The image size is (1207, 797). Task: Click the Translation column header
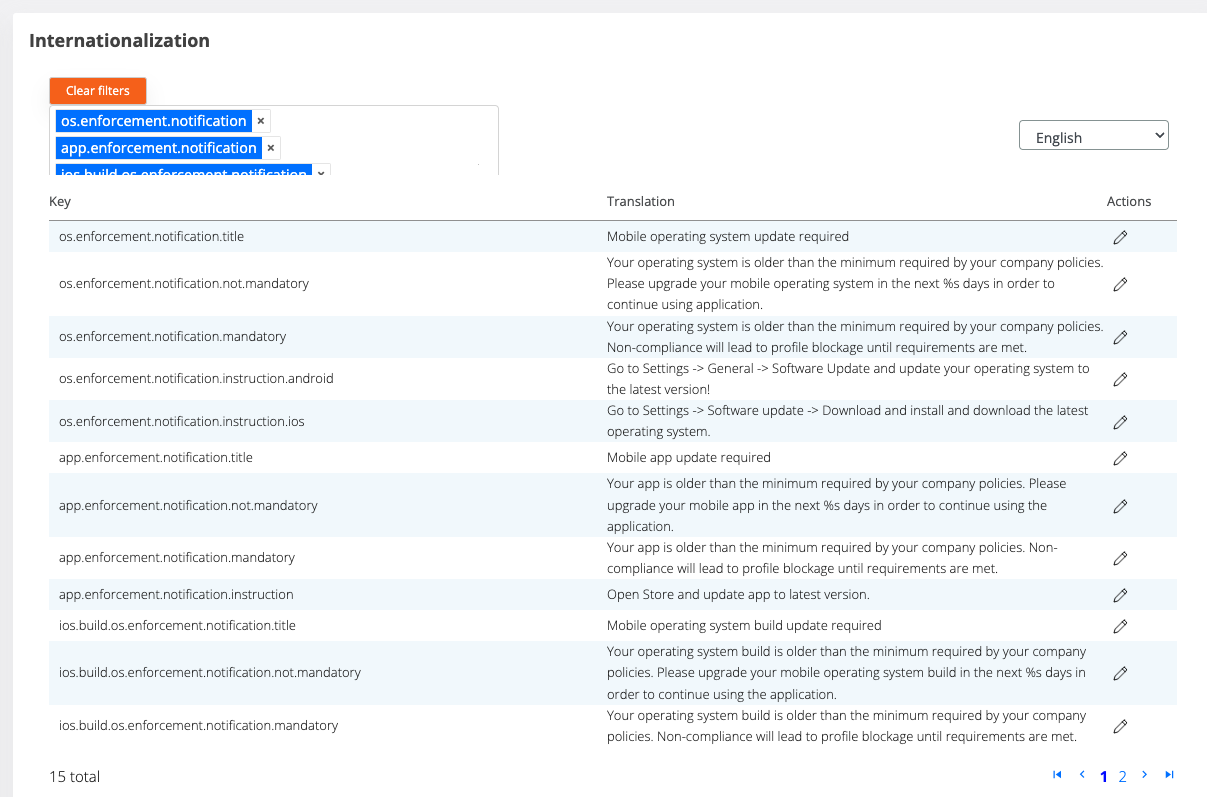tap(640, 202)
